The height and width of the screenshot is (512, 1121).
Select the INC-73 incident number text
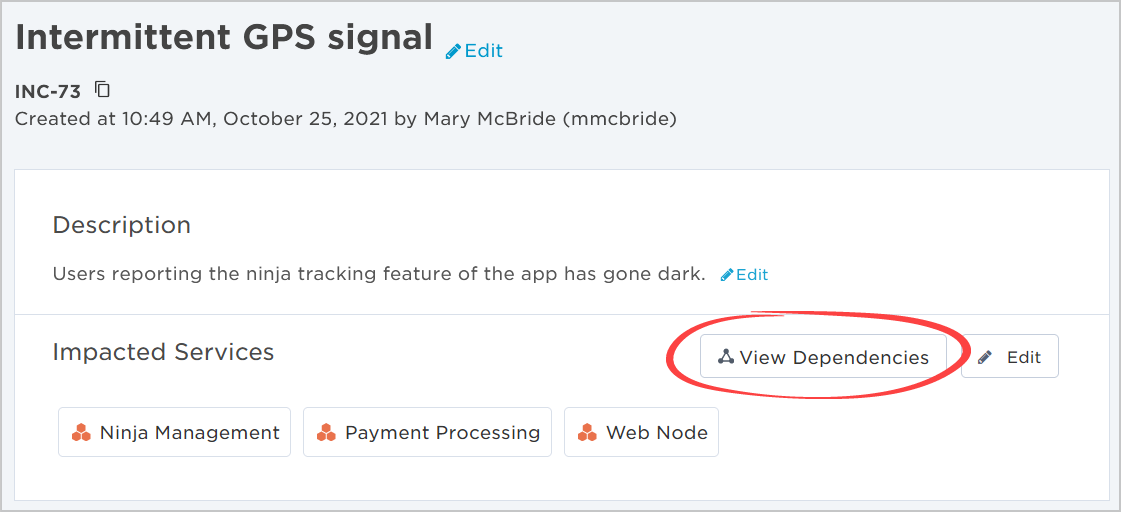point(48,92)
